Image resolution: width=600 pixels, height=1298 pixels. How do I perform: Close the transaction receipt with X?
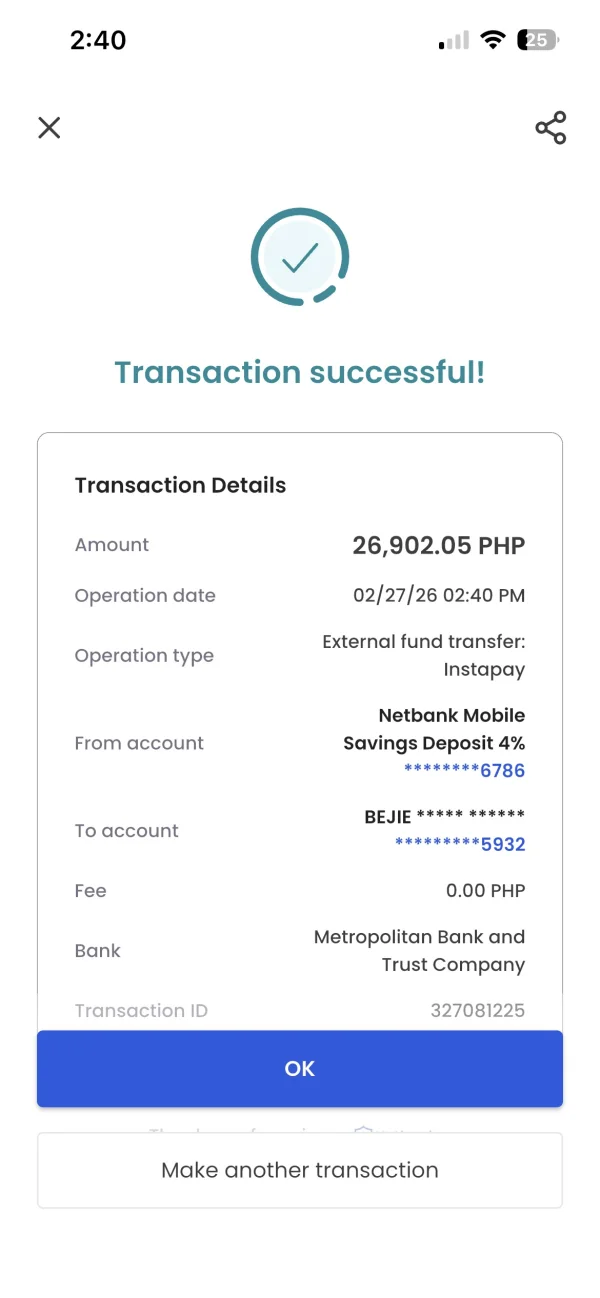pyautogui.click(x=49, y=127)
